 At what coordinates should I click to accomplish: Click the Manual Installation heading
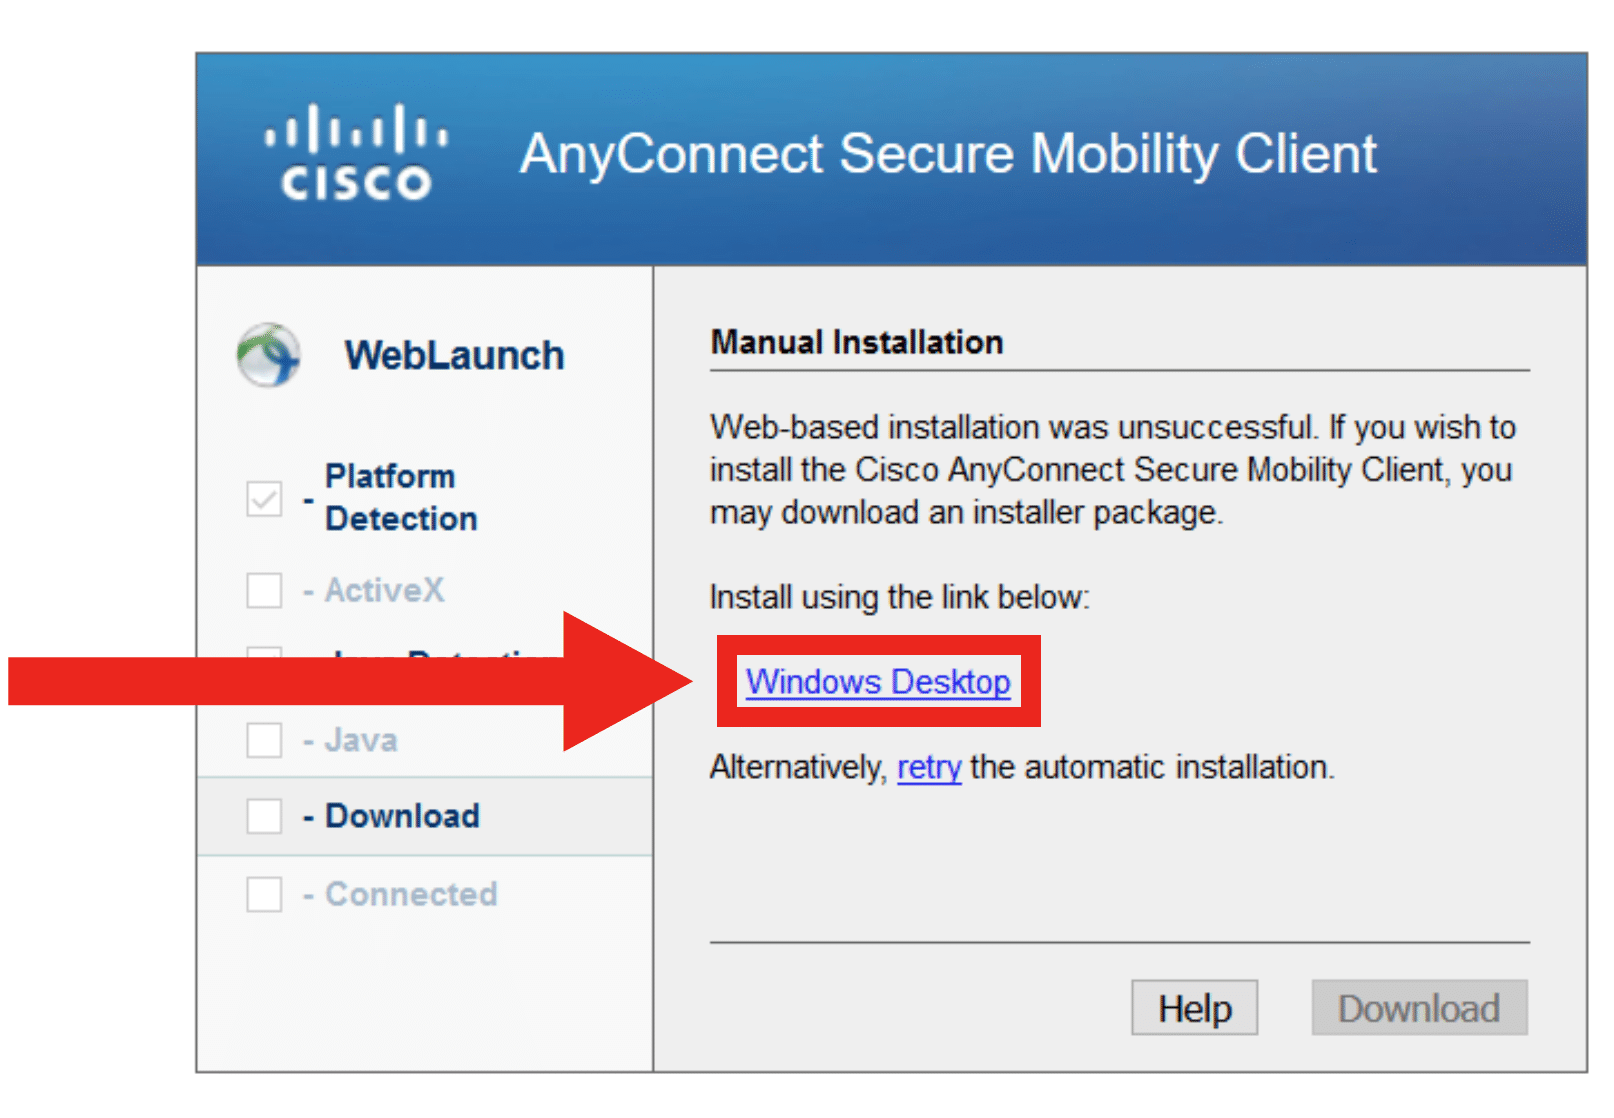coord(855,342)
